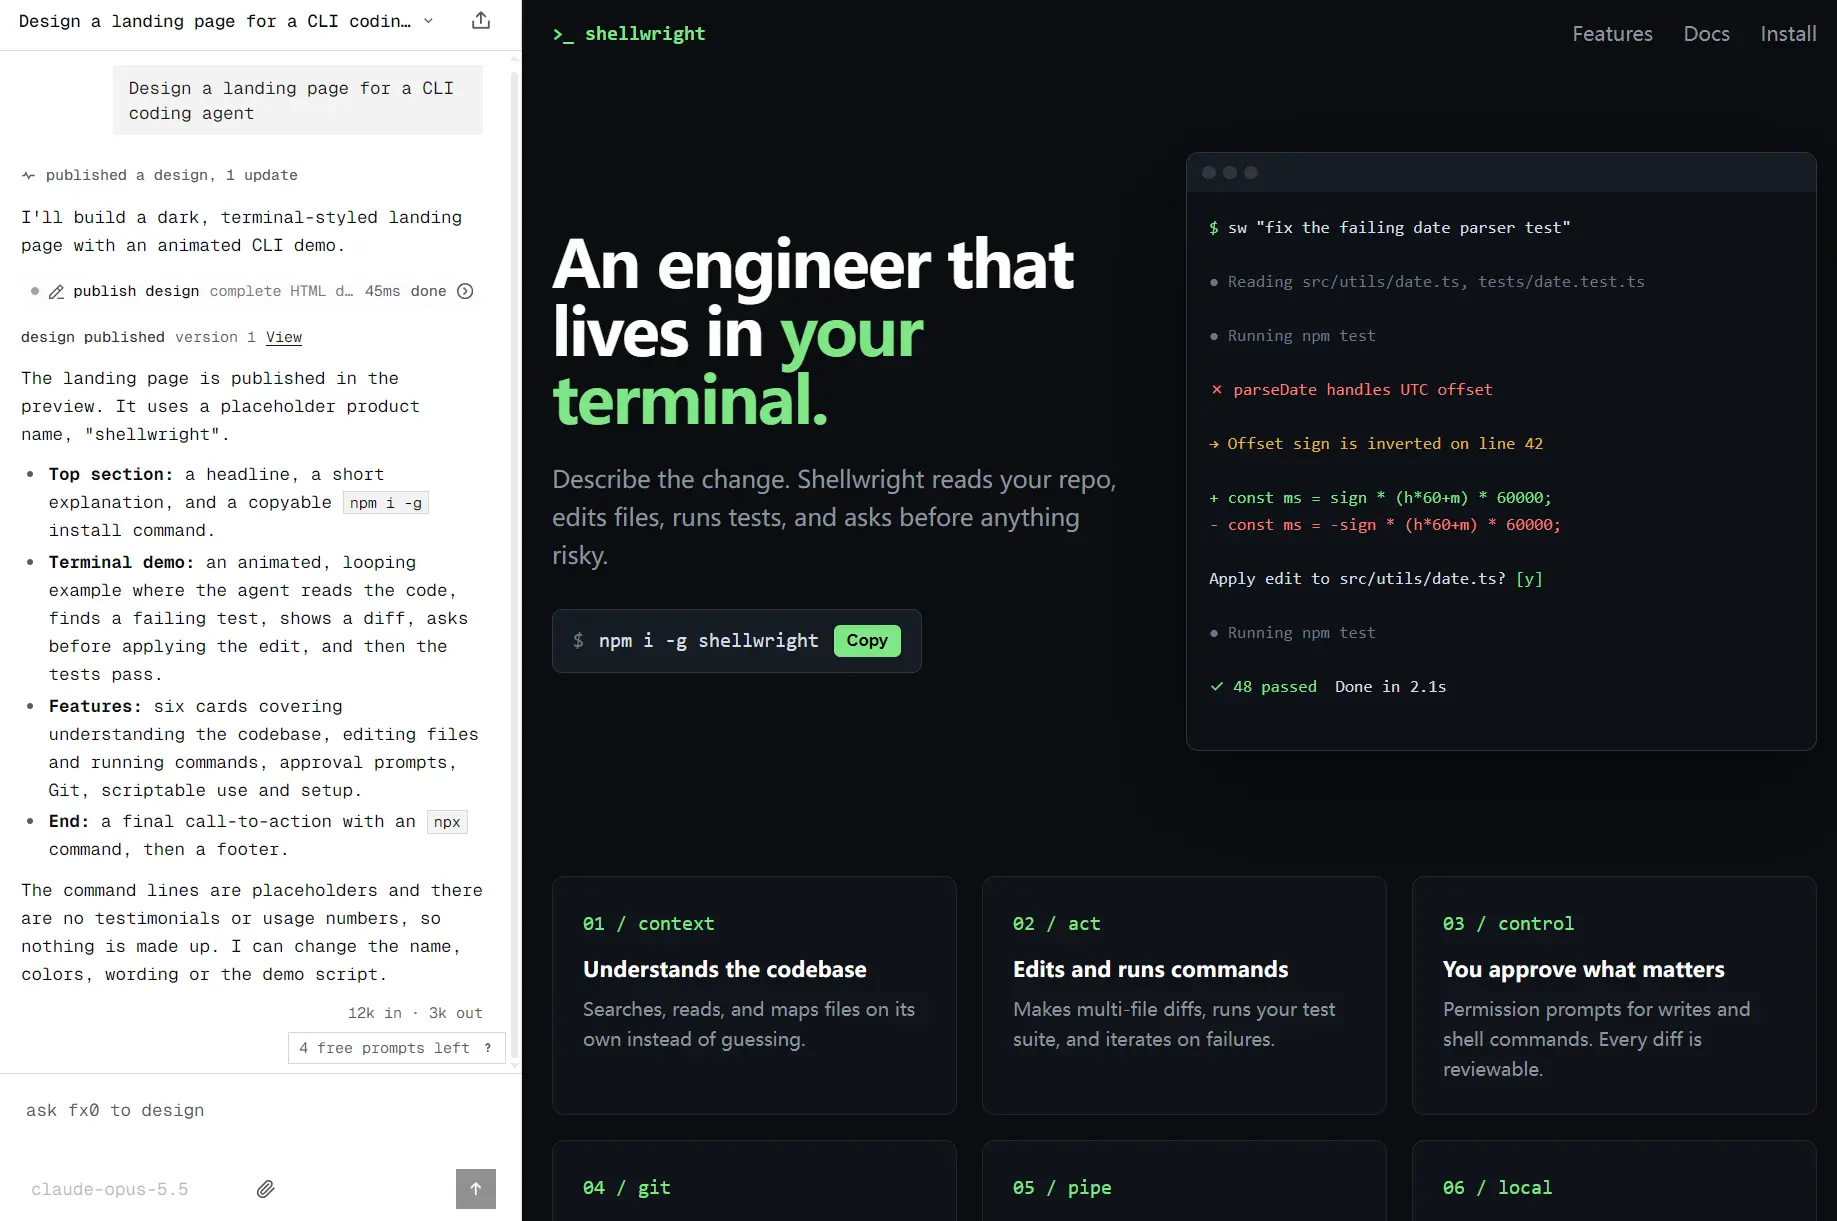Click the '03 / control' card label
Viewport: 1837px width, 1221px height.
click(x=1508, y=924)
